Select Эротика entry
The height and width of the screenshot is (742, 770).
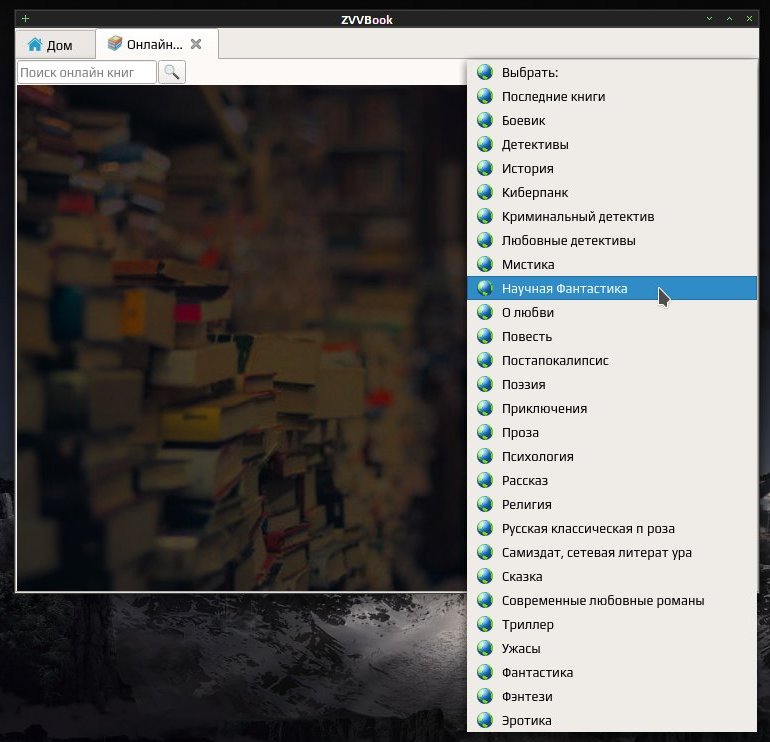612,720
